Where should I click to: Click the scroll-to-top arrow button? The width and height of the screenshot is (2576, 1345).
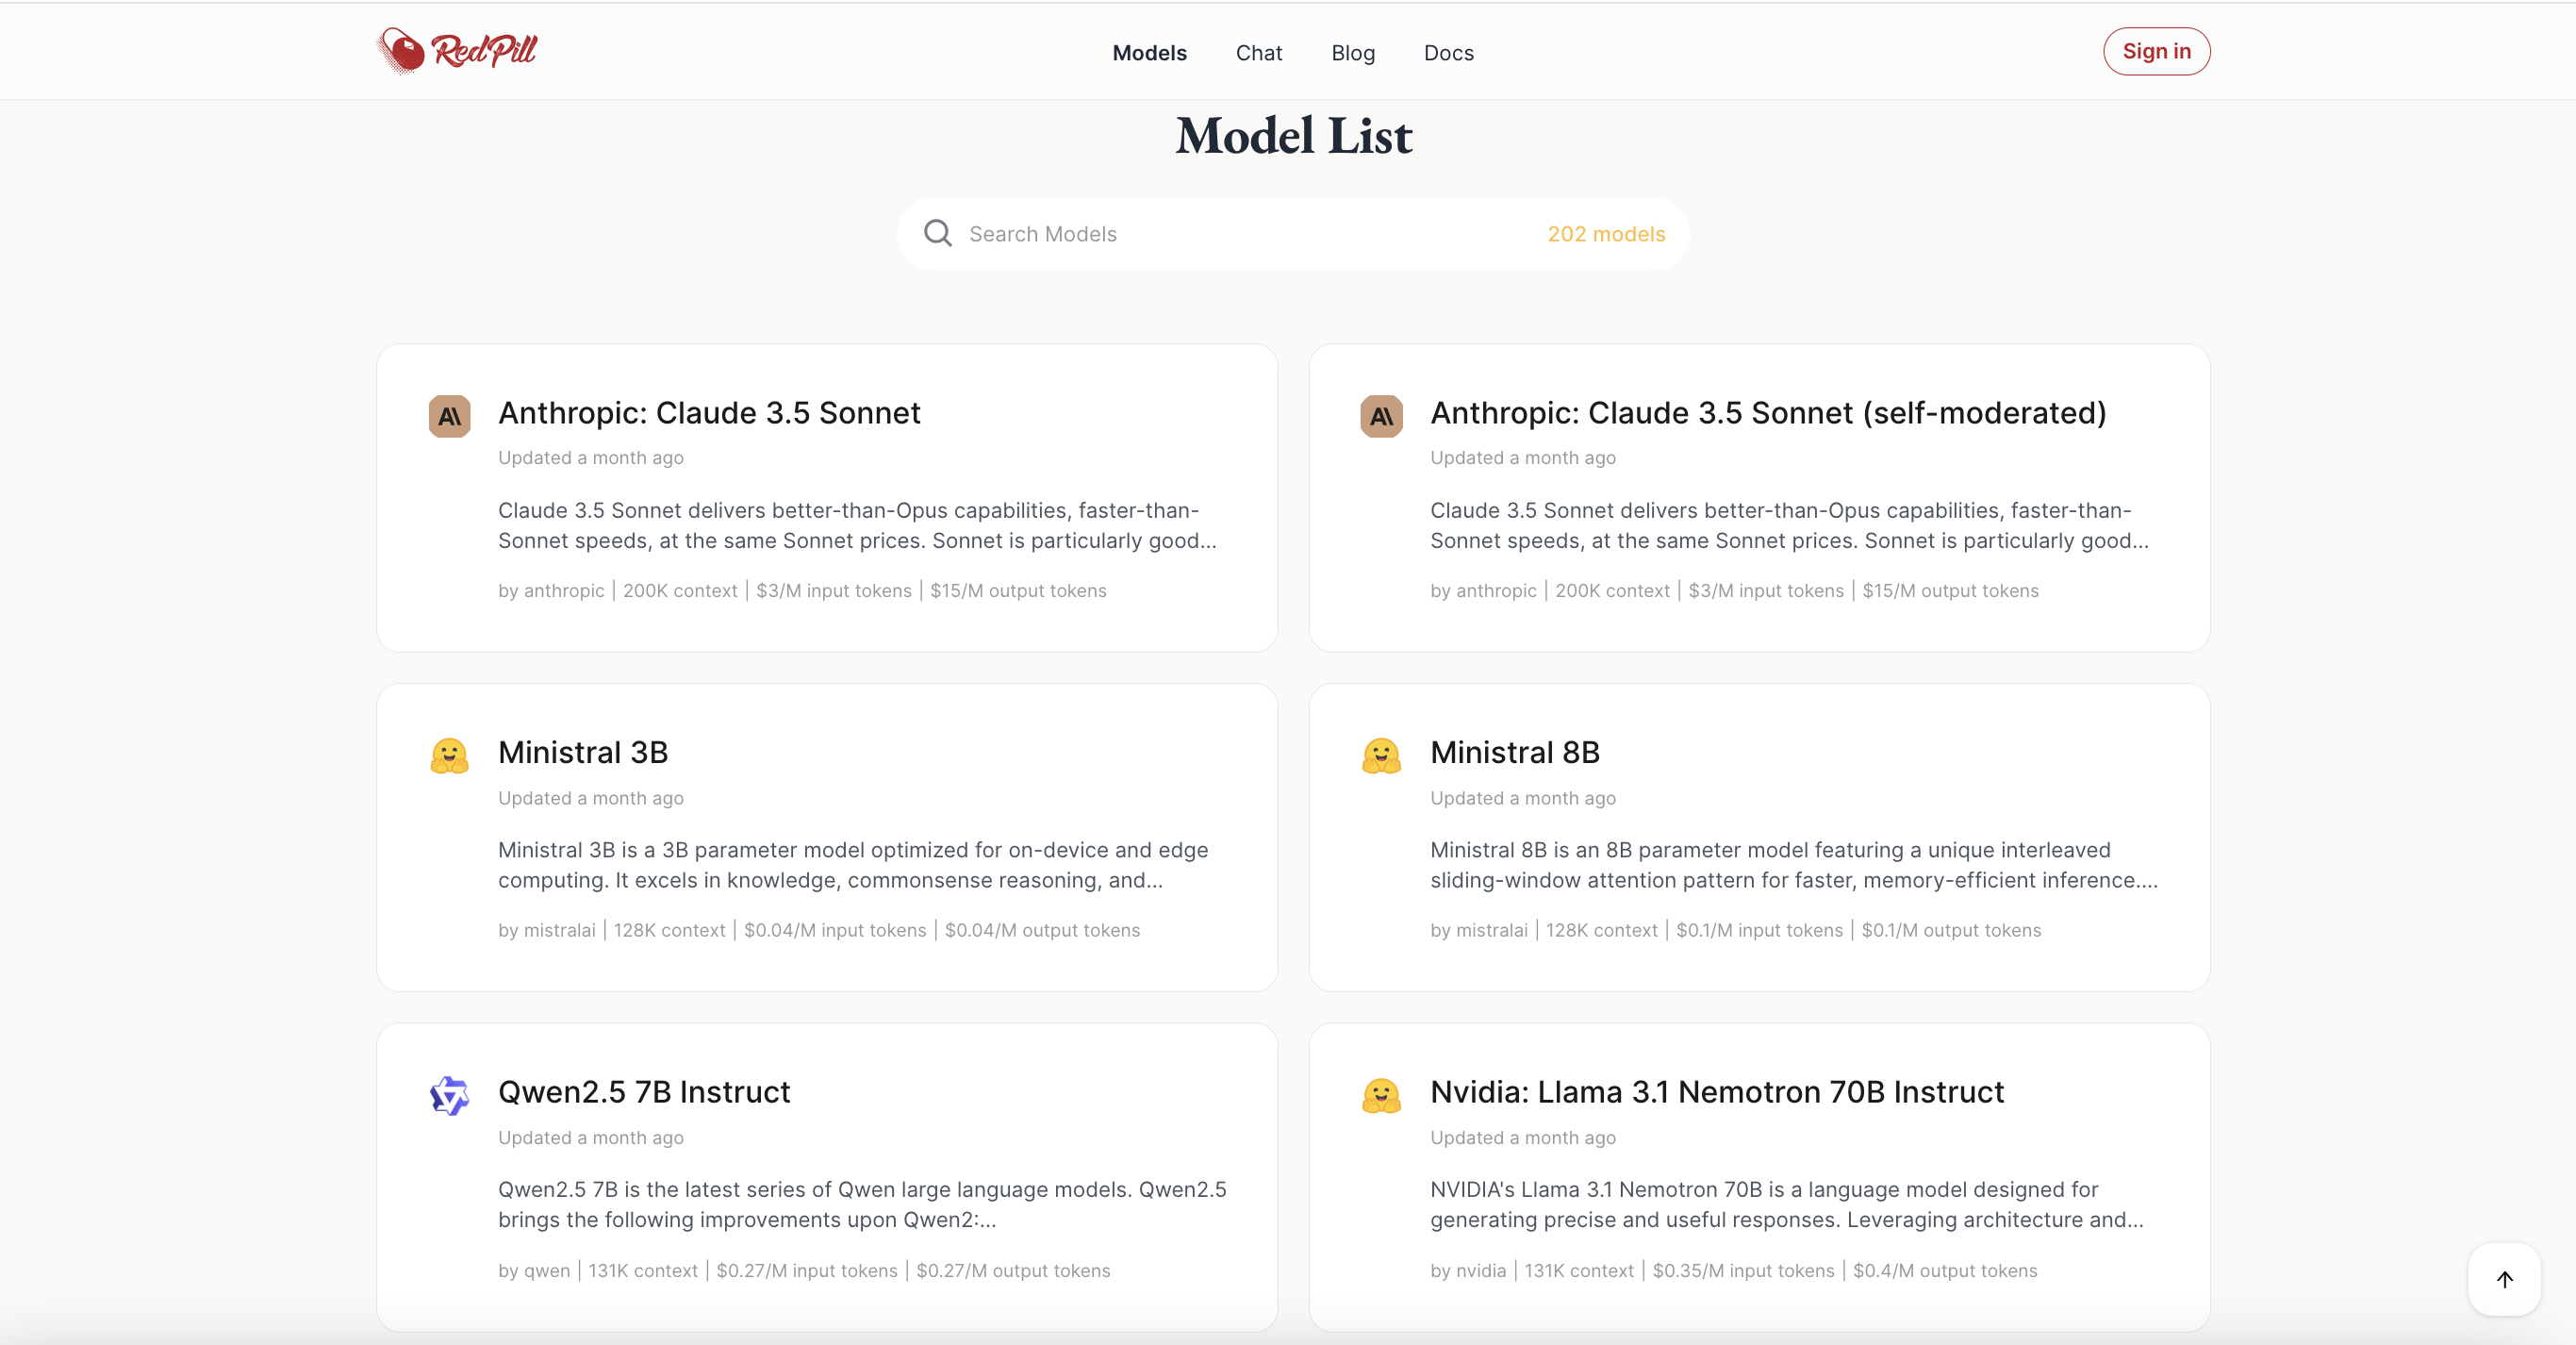click(2504, 1279)
